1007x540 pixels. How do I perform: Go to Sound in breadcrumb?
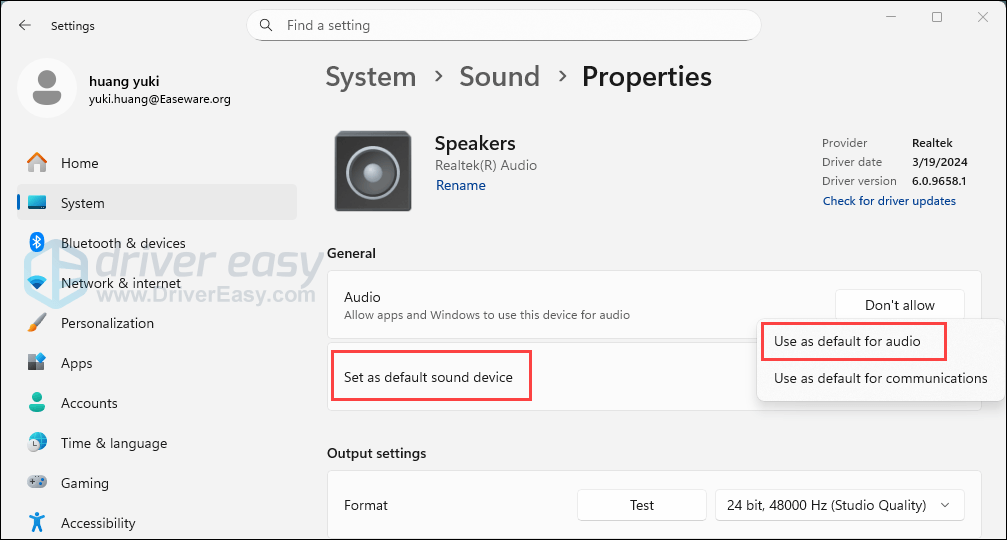coord(499,77)
